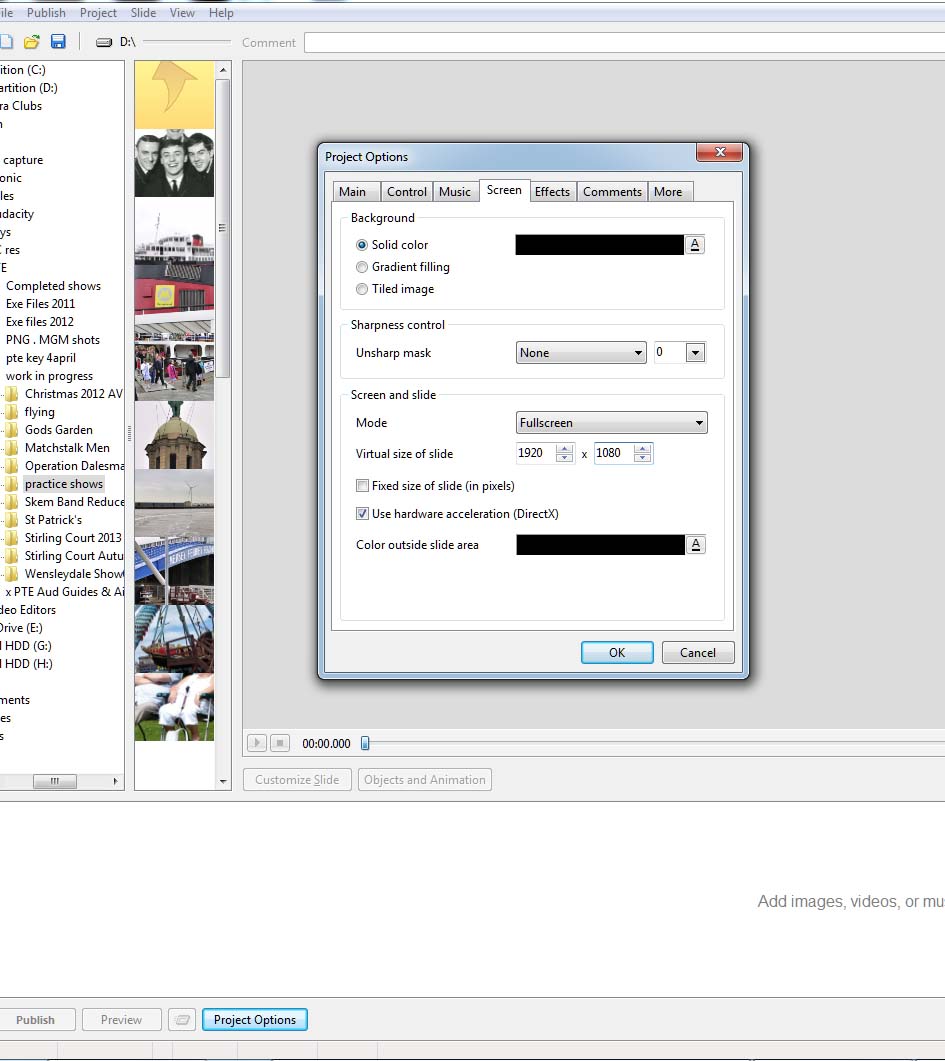Click OK in Project Options dialog
Screen dimensions: 945x1061
(x=617, y=653)
